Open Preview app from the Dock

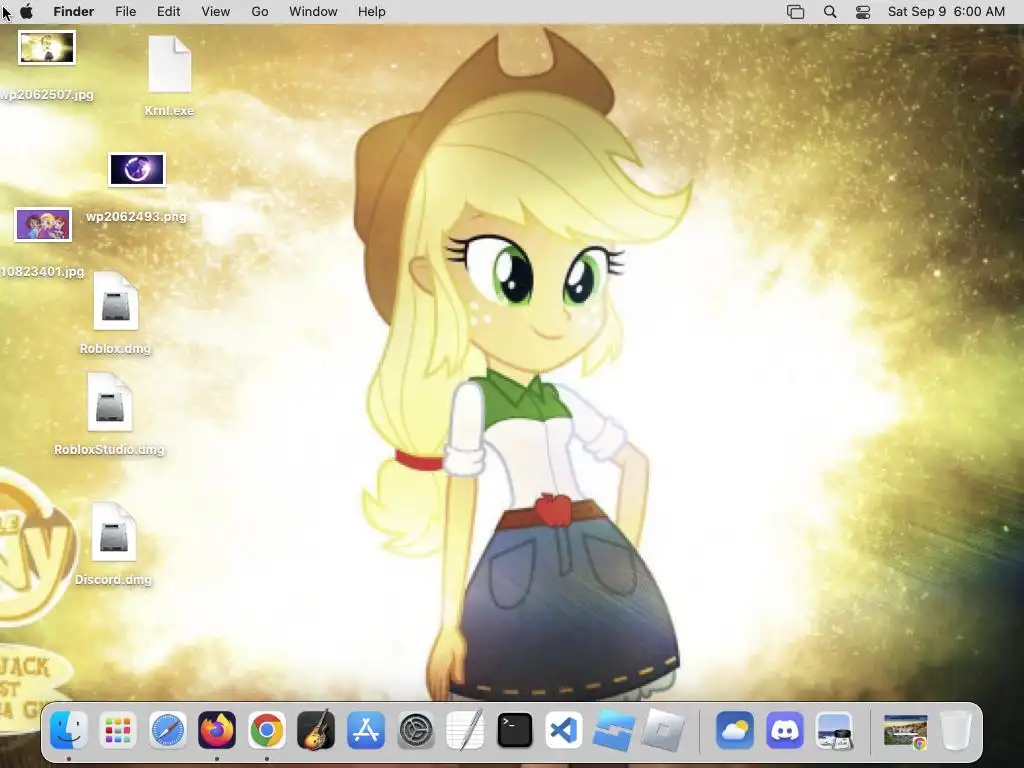835,730
